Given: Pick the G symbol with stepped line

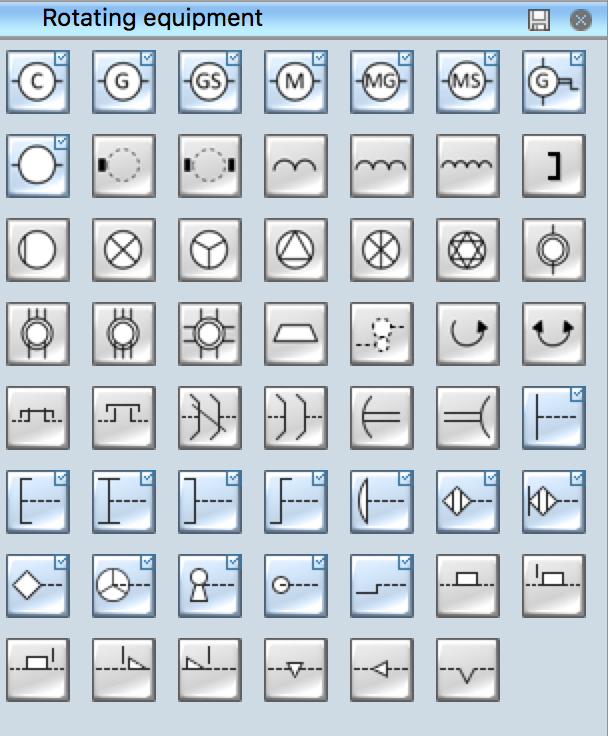Looking at the screenshot, I should click(554, 82).
